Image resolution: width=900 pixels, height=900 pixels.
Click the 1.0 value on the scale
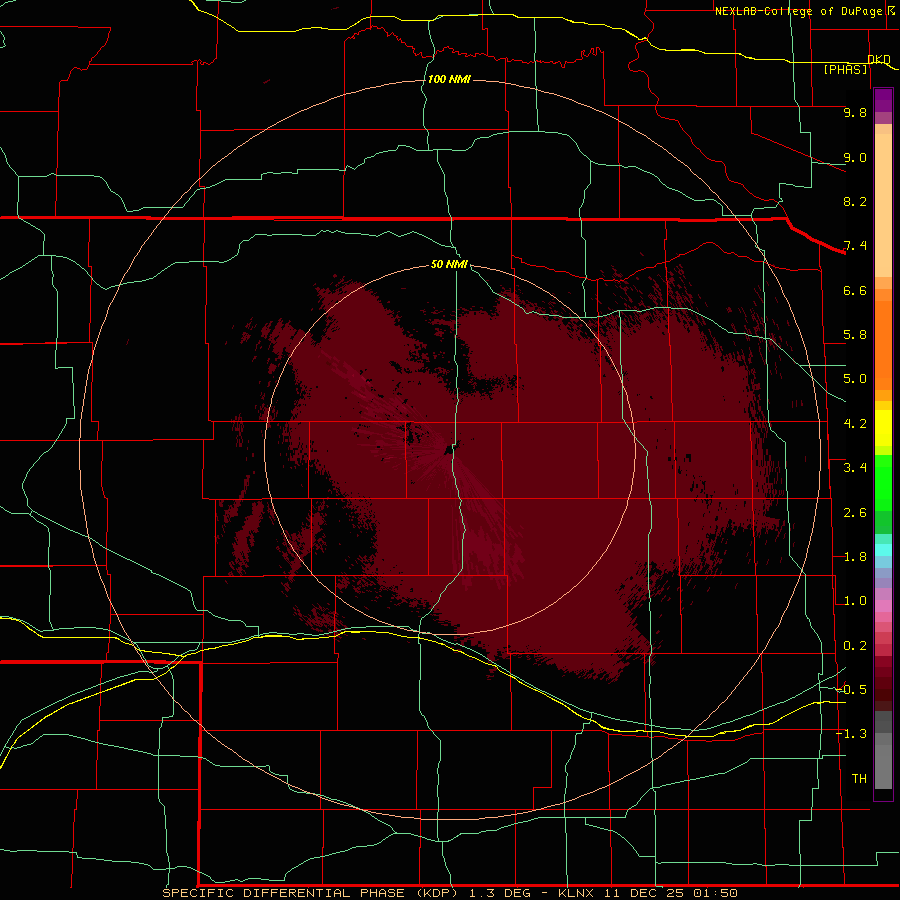click(855, 601)
